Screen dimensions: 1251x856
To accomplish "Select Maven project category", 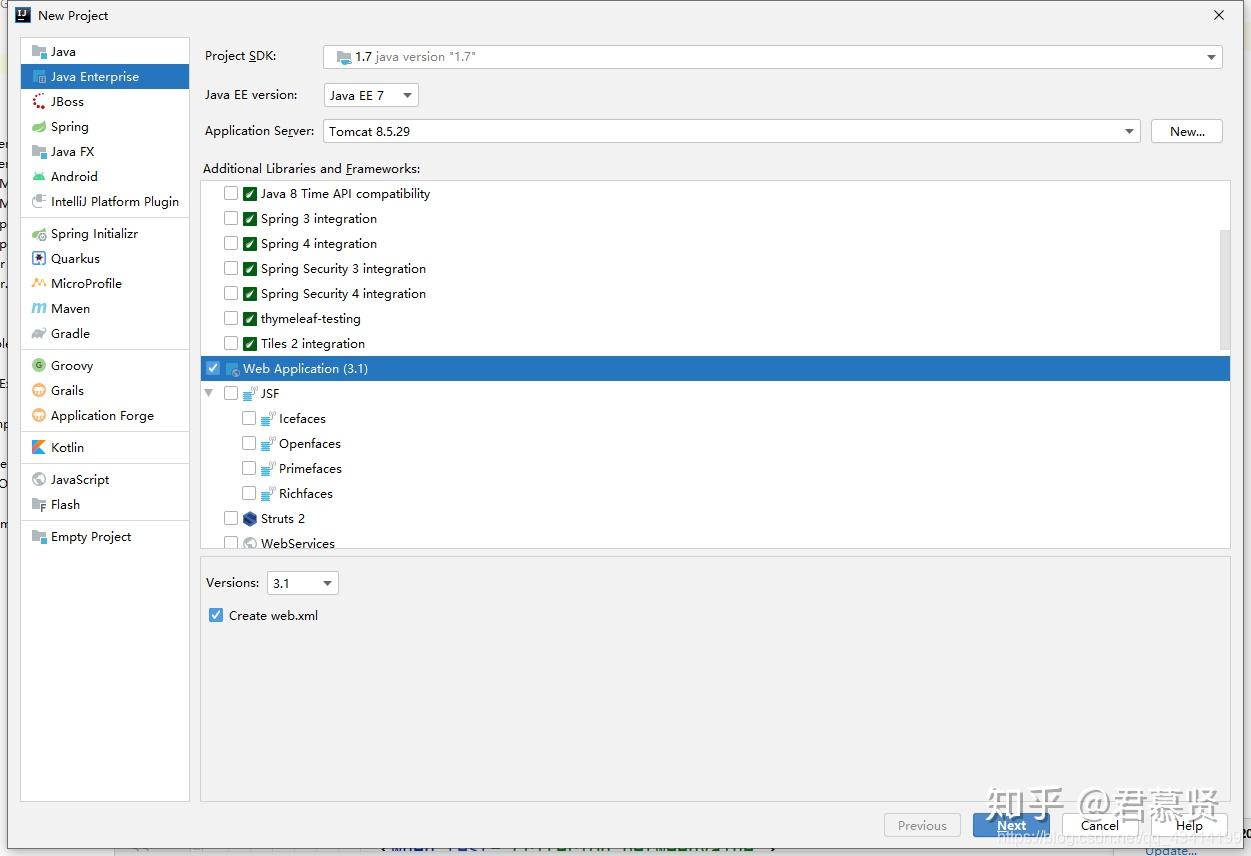I will coord(105,309).
